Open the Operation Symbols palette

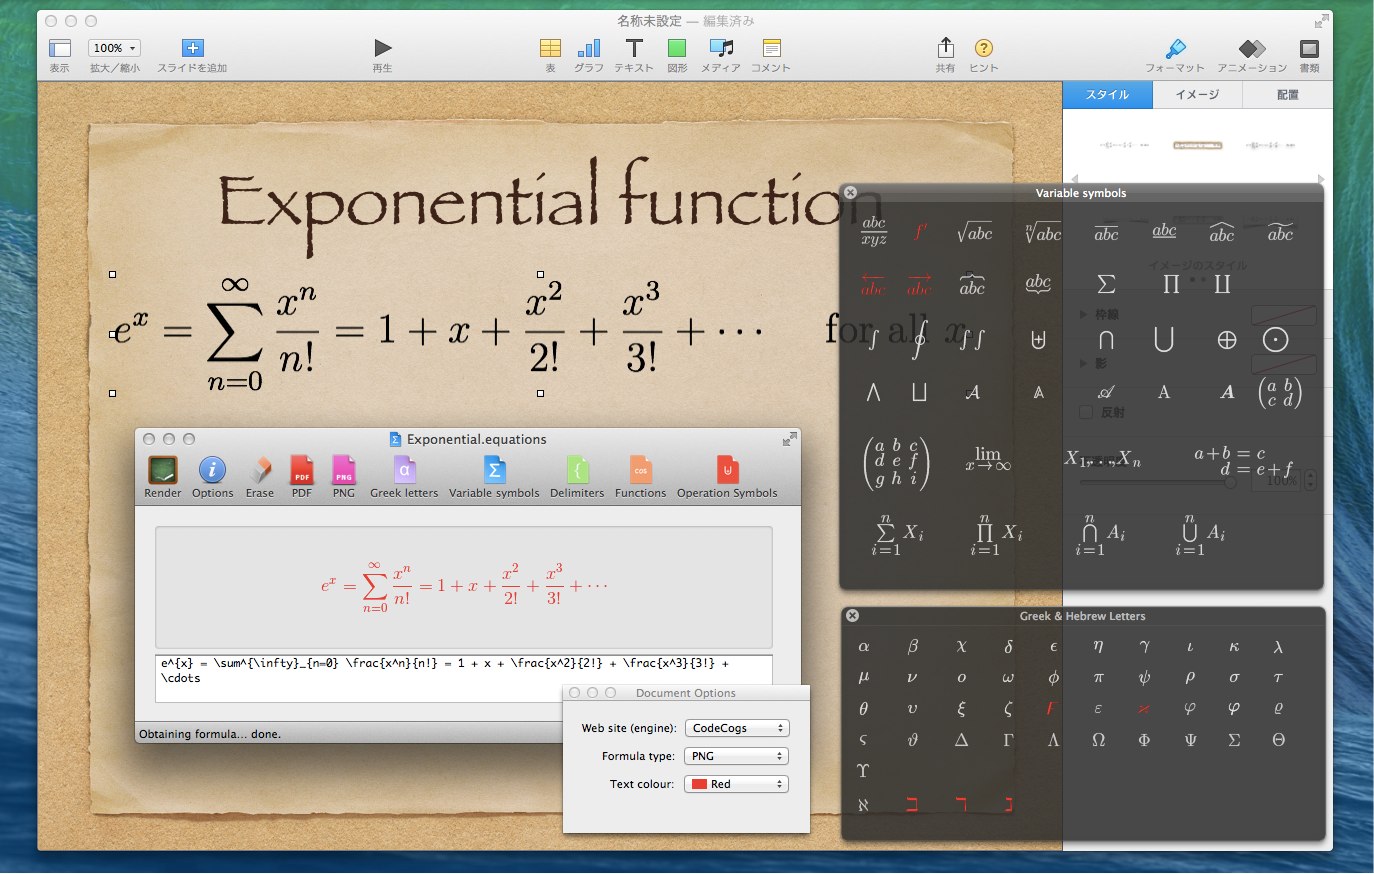727,471
